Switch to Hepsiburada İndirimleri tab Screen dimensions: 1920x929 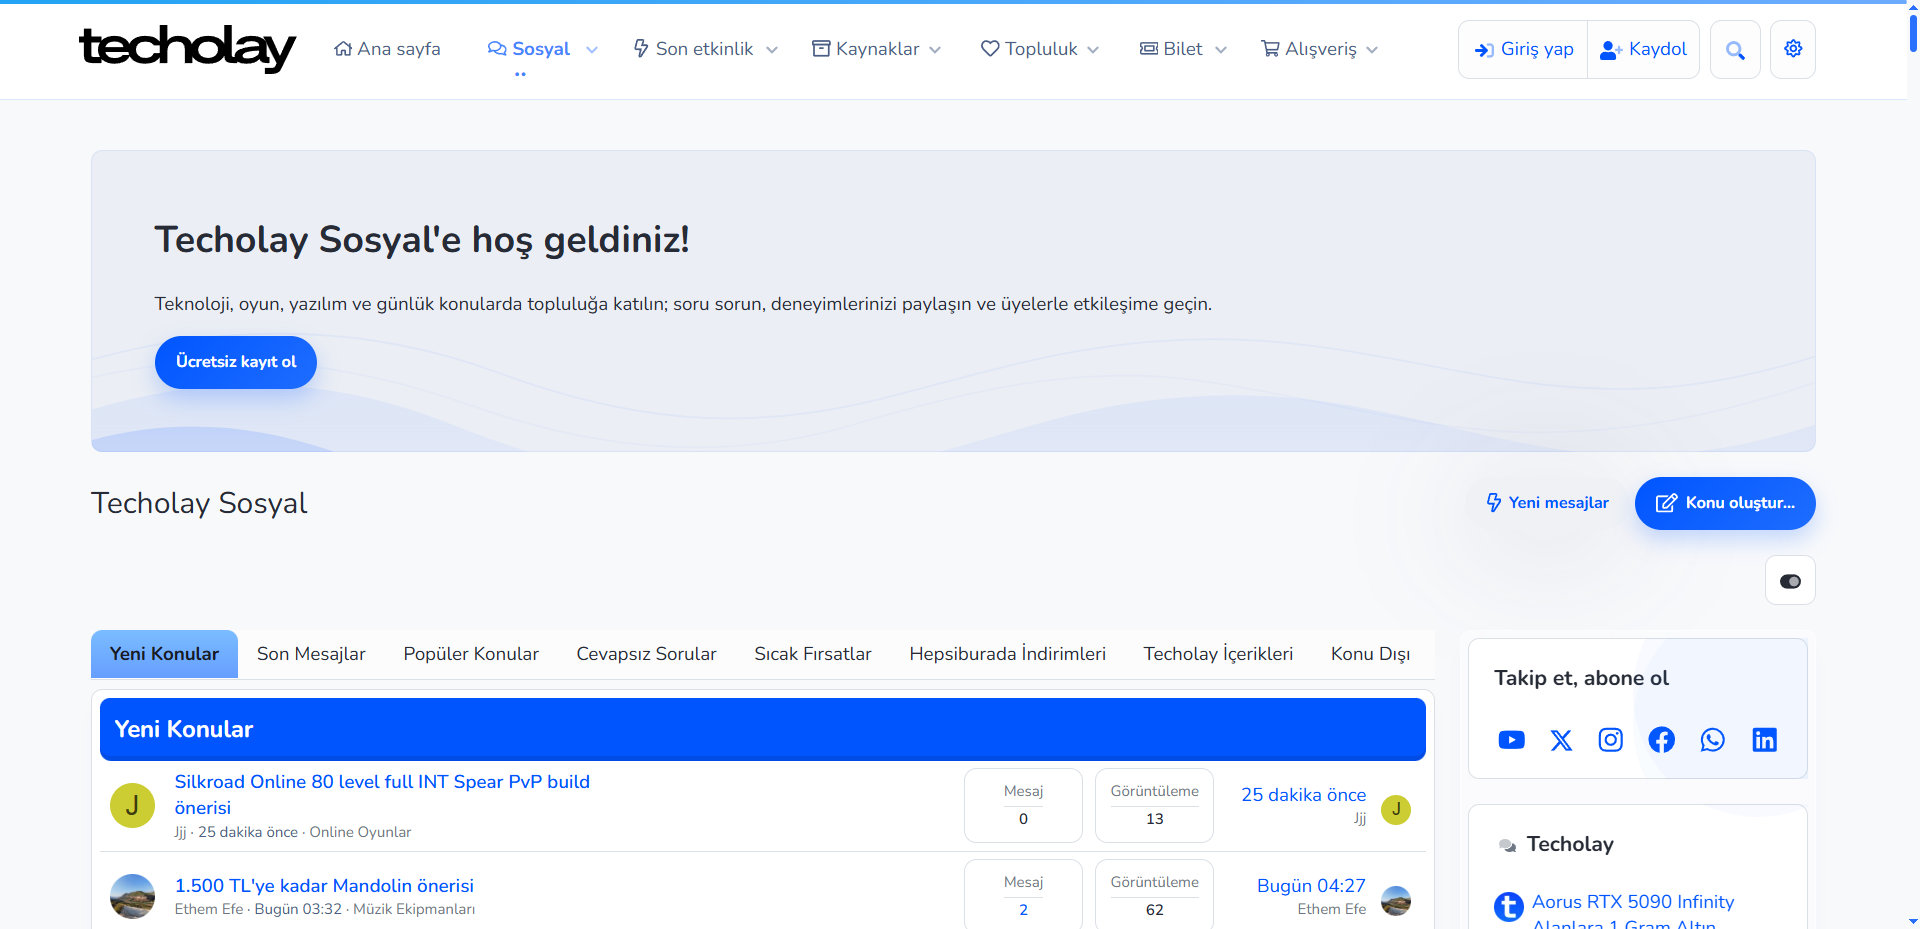click(x=1007, y=654)
